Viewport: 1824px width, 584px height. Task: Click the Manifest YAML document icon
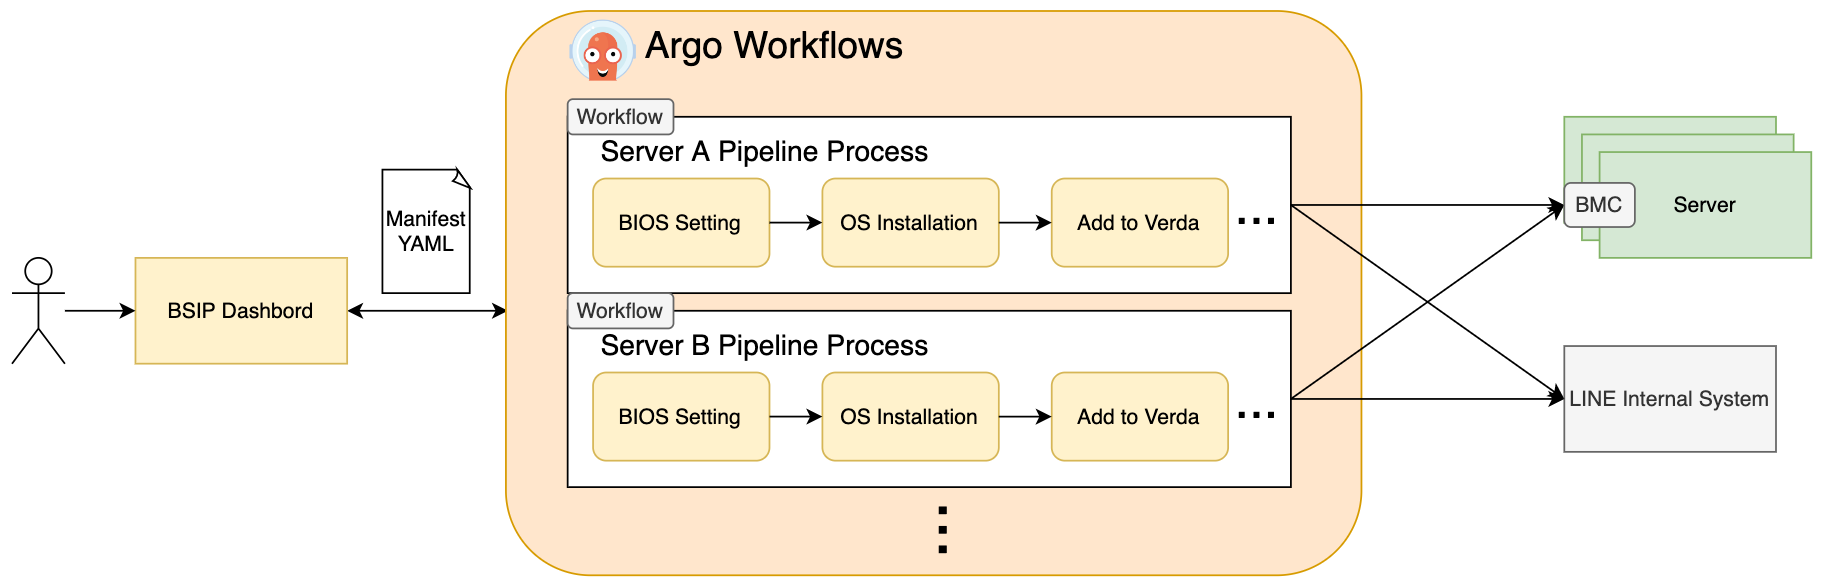point(426,231)
